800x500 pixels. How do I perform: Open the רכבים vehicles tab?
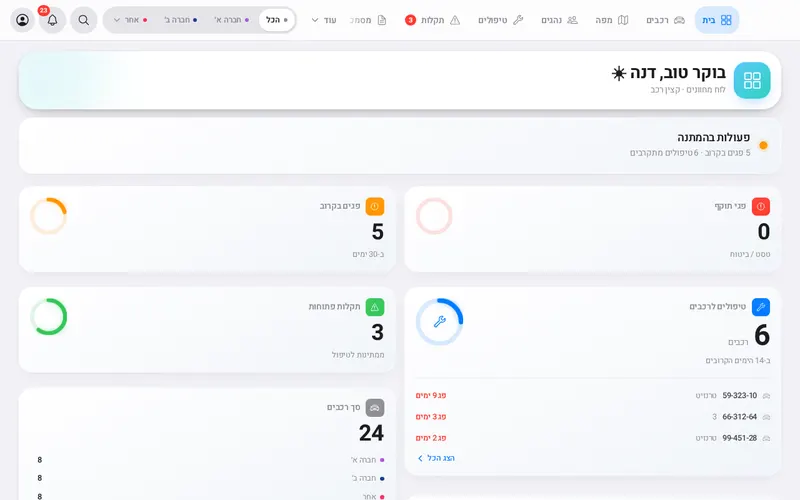click(x=665, y=20)
